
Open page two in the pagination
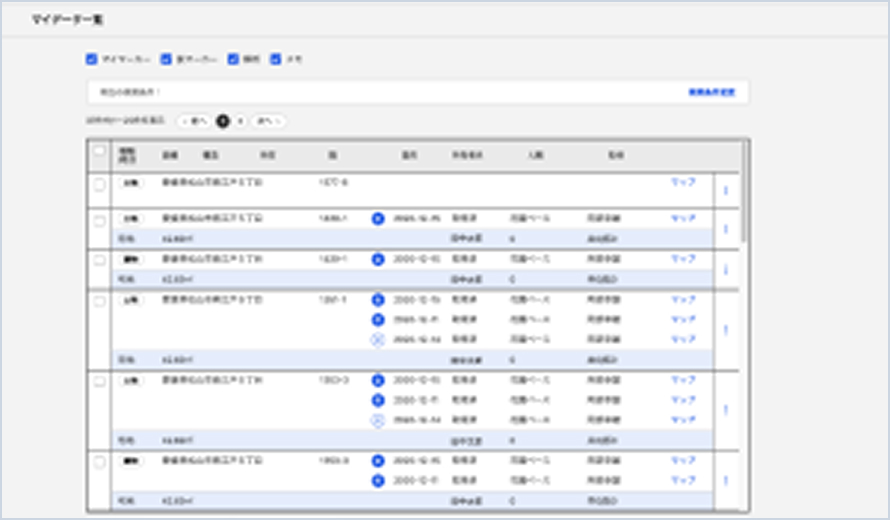pyautogui.click(x=241, y=121)
